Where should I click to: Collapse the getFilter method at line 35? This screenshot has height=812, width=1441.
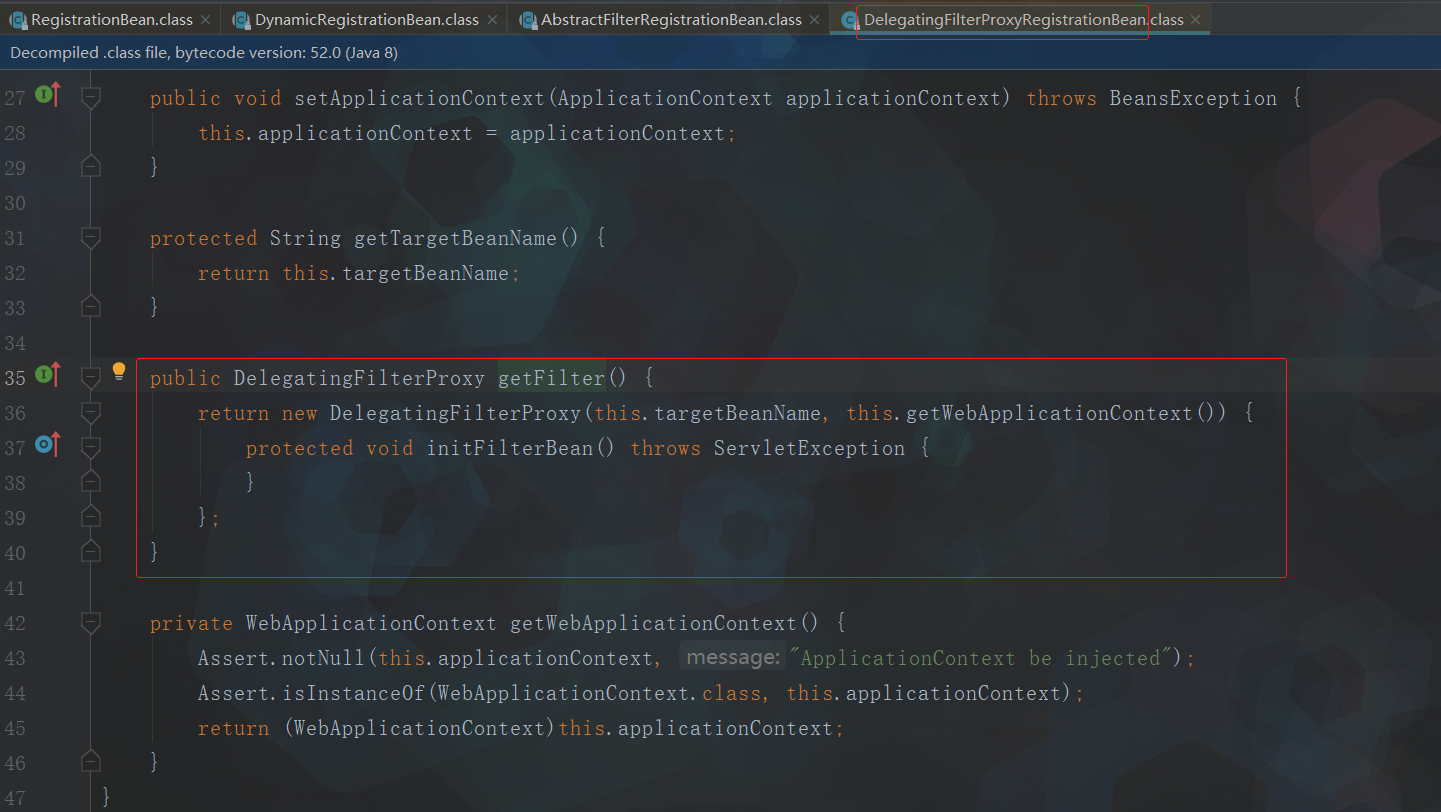(x=91, y=377)
